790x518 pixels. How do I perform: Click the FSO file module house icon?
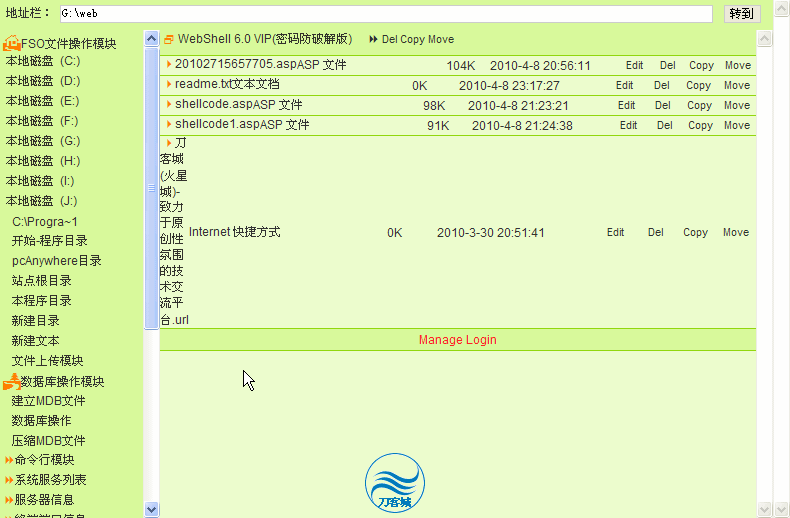coord(12,43)
